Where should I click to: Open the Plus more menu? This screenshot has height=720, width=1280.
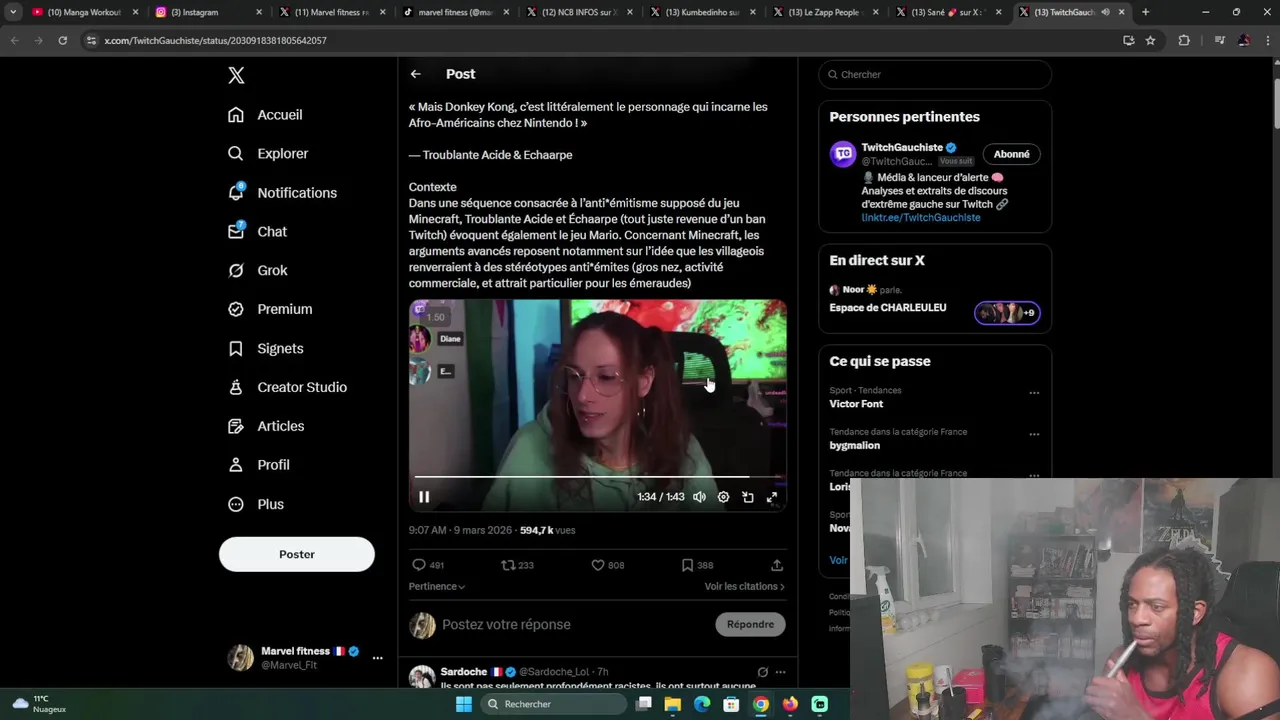(x=256, y=504)
